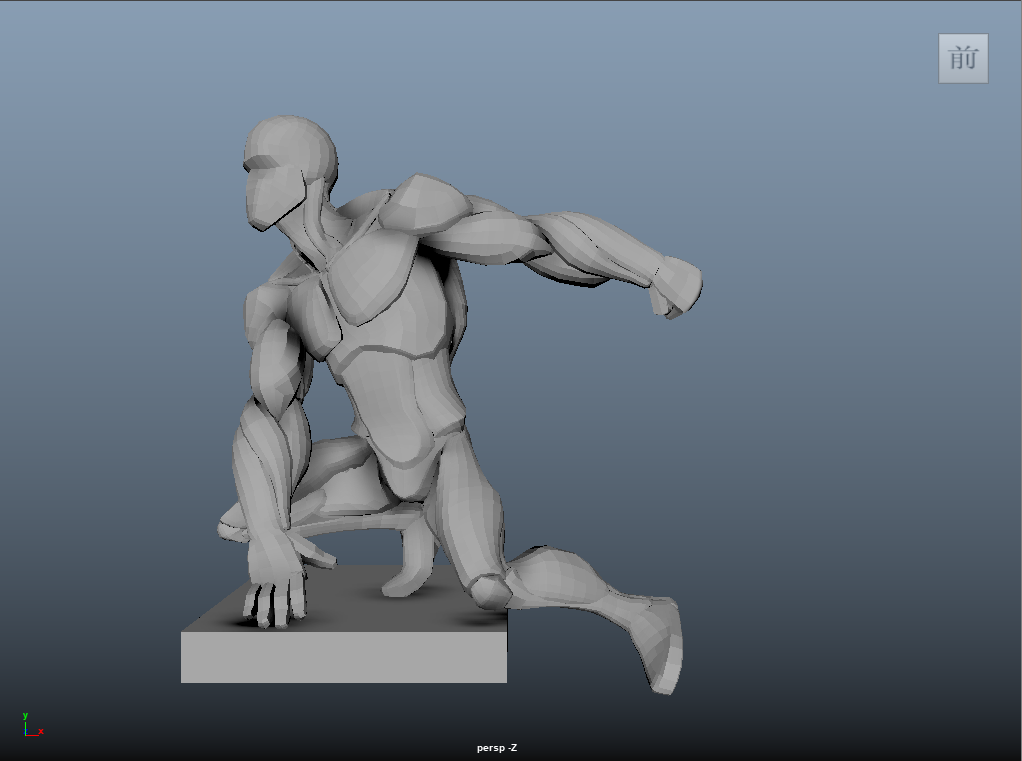The image size is (1022, 761).
Task: Click the 前 view cube face
Action: pyautogui.click(x=963, y=59)
